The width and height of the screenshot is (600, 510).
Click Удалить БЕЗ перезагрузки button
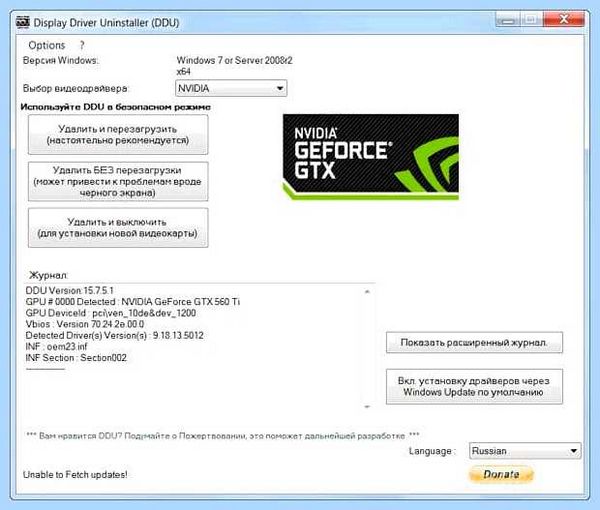(x=118, y=181)
